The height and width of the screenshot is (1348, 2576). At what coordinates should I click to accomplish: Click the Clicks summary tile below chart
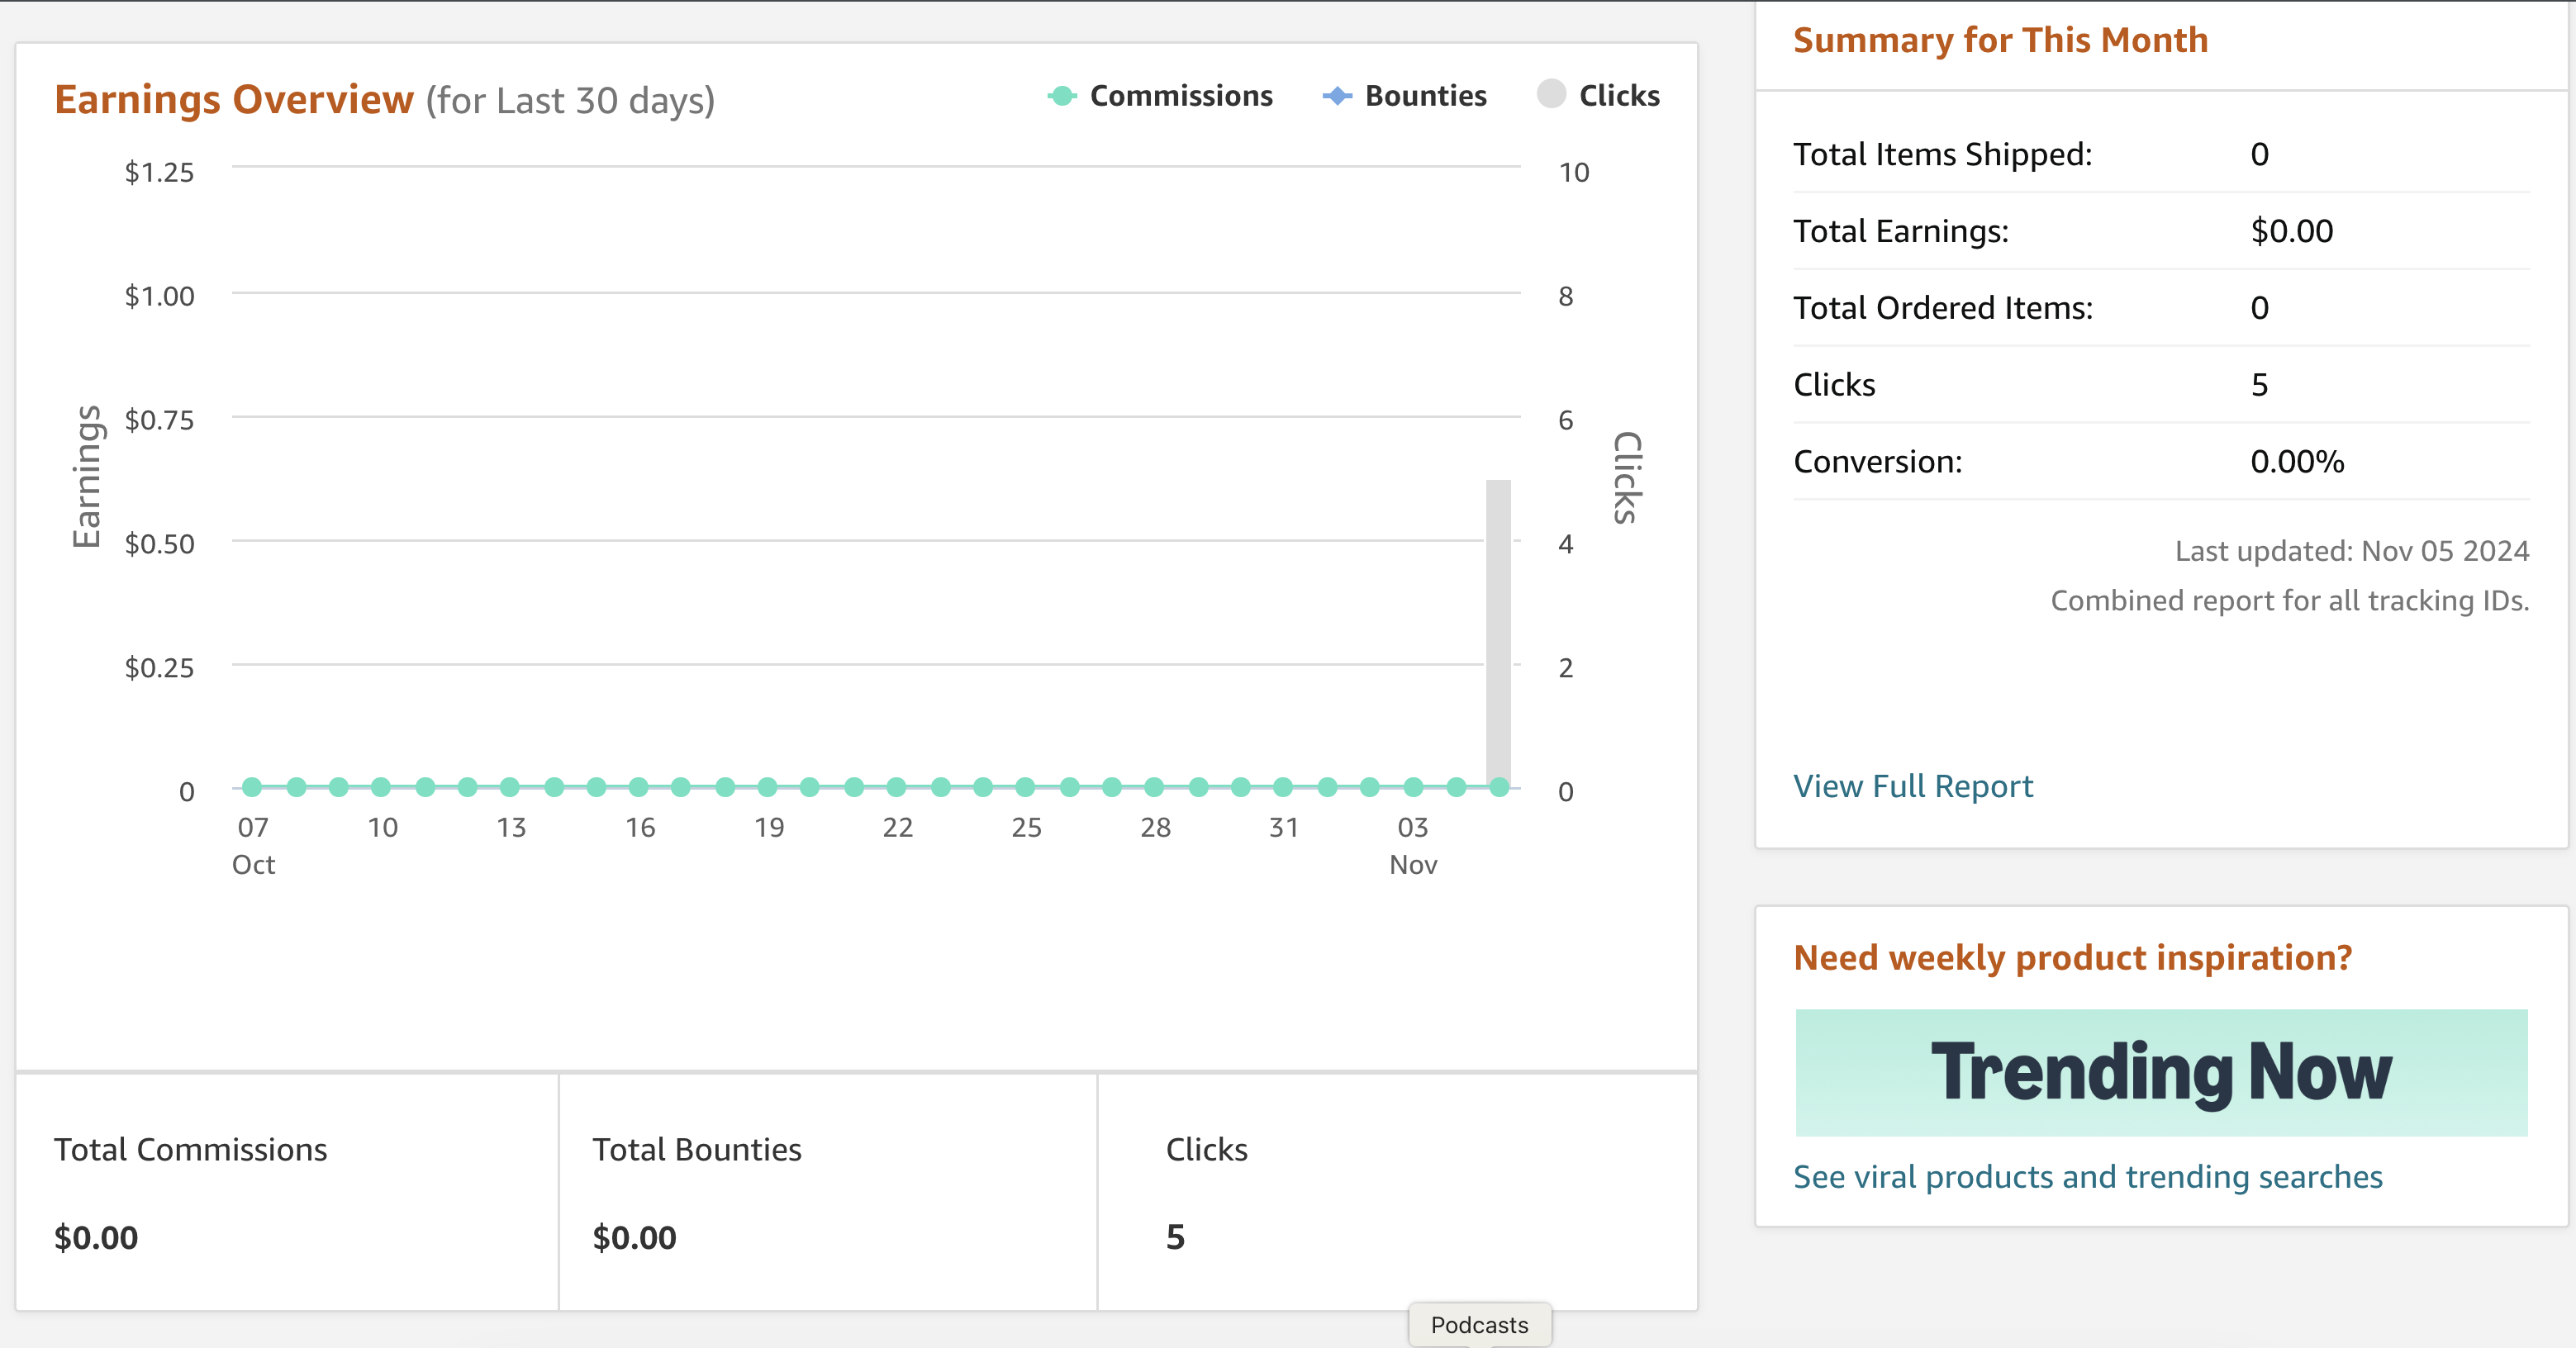tap(1397, 1192)
